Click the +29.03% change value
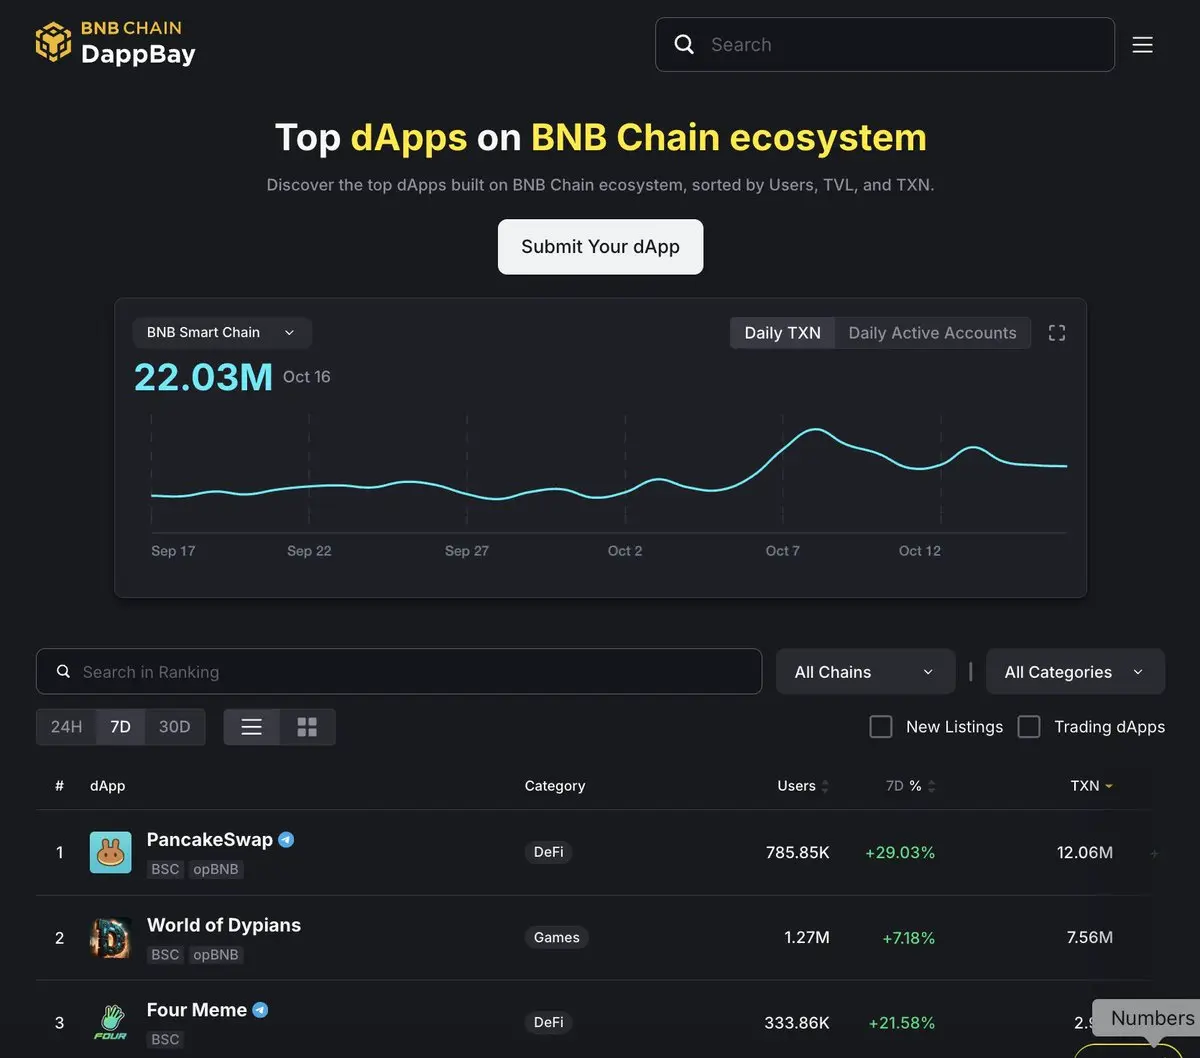The image size is (1200, 1058). [x=900, y=853]
